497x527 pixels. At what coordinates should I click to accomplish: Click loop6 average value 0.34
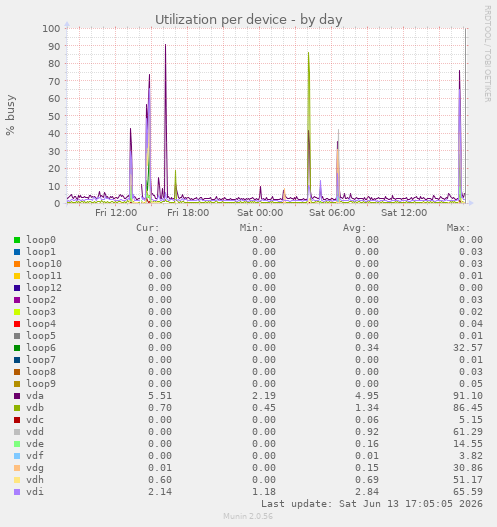tap(367, 348)
